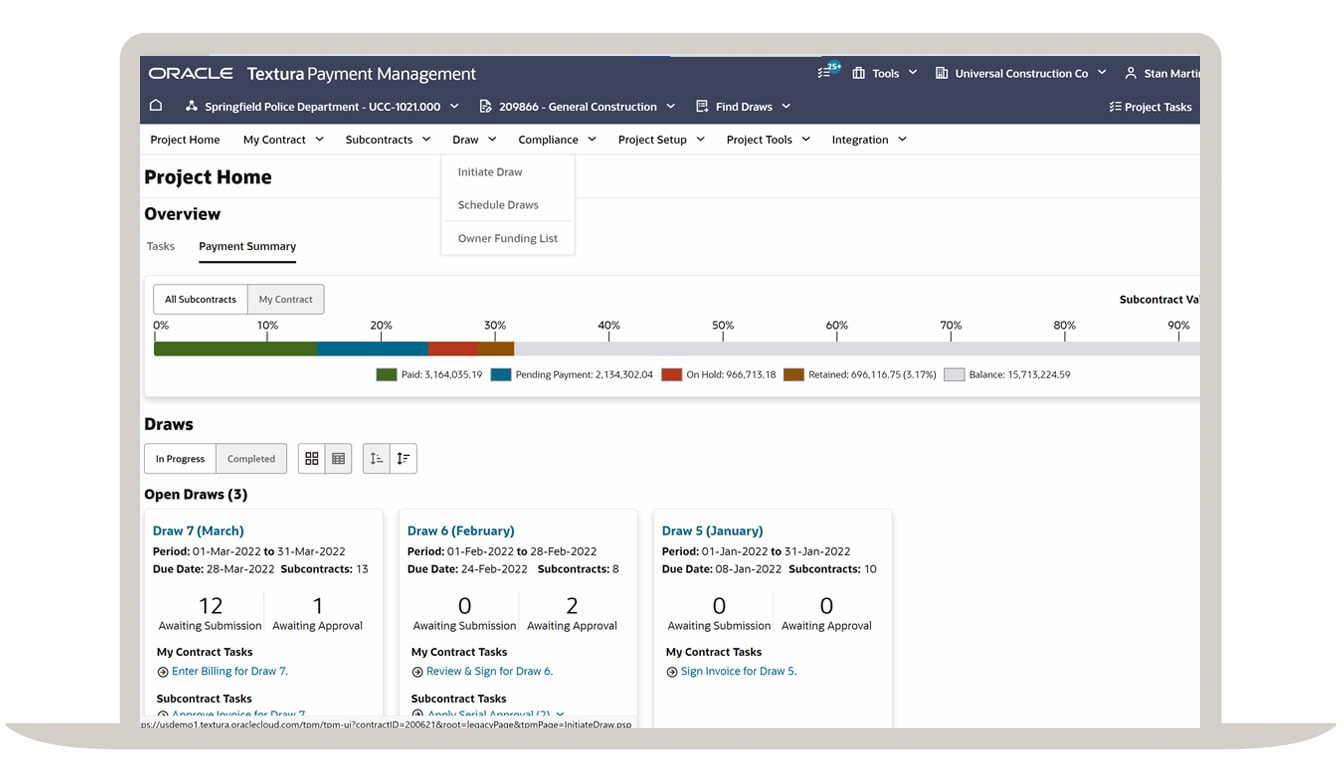The width and height of the screenshot is (1344, 764).
Task: Select Initiate Draw from the Draw menu
Action: tap(489, 171)
